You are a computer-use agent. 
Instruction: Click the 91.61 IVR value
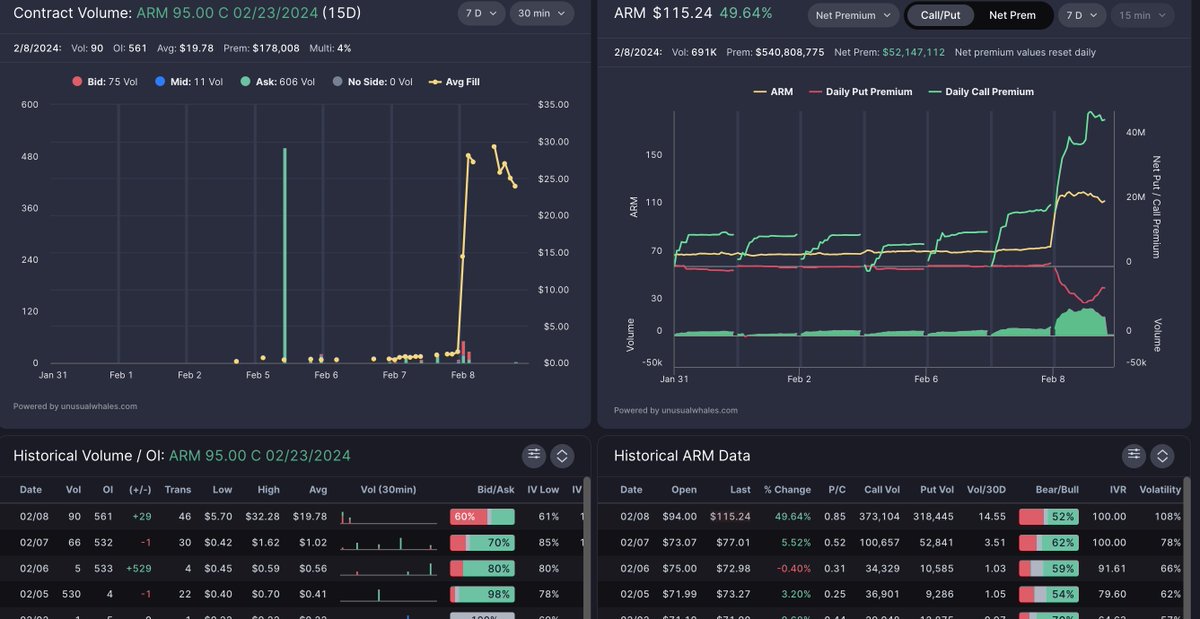[1111, 568]
